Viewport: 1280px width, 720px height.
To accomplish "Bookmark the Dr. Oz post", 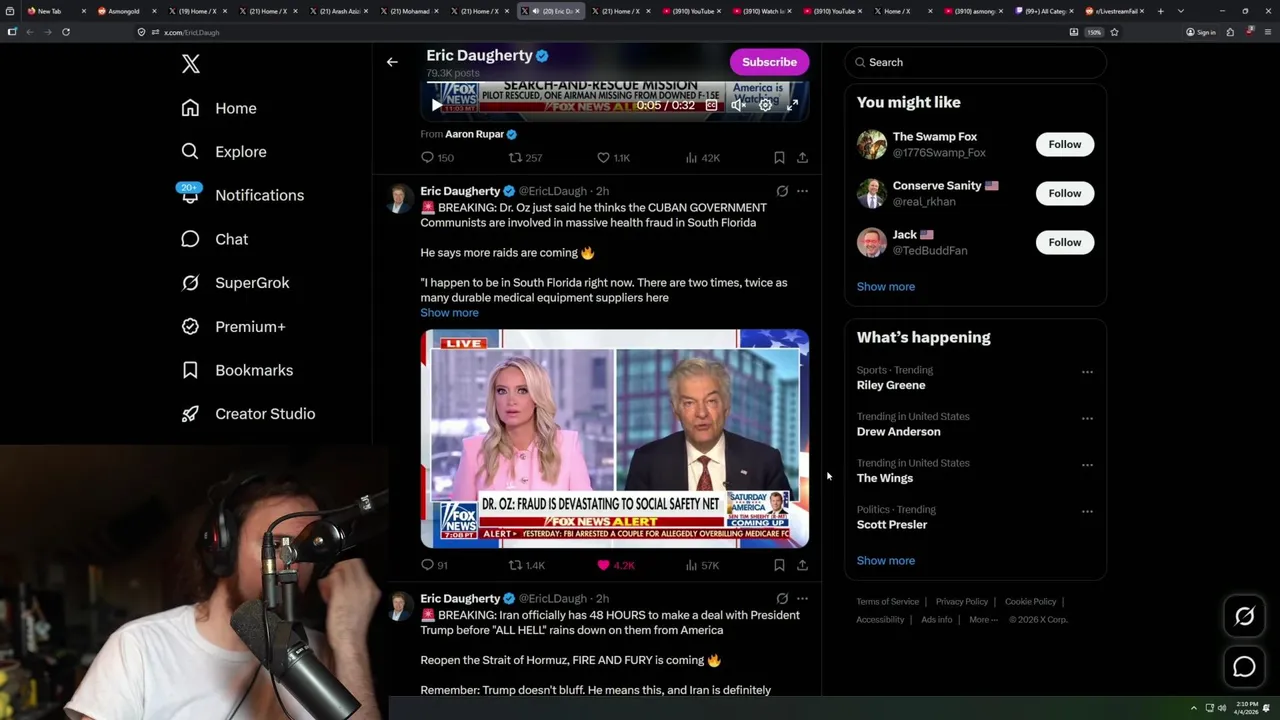I will (x=779, y=565).
